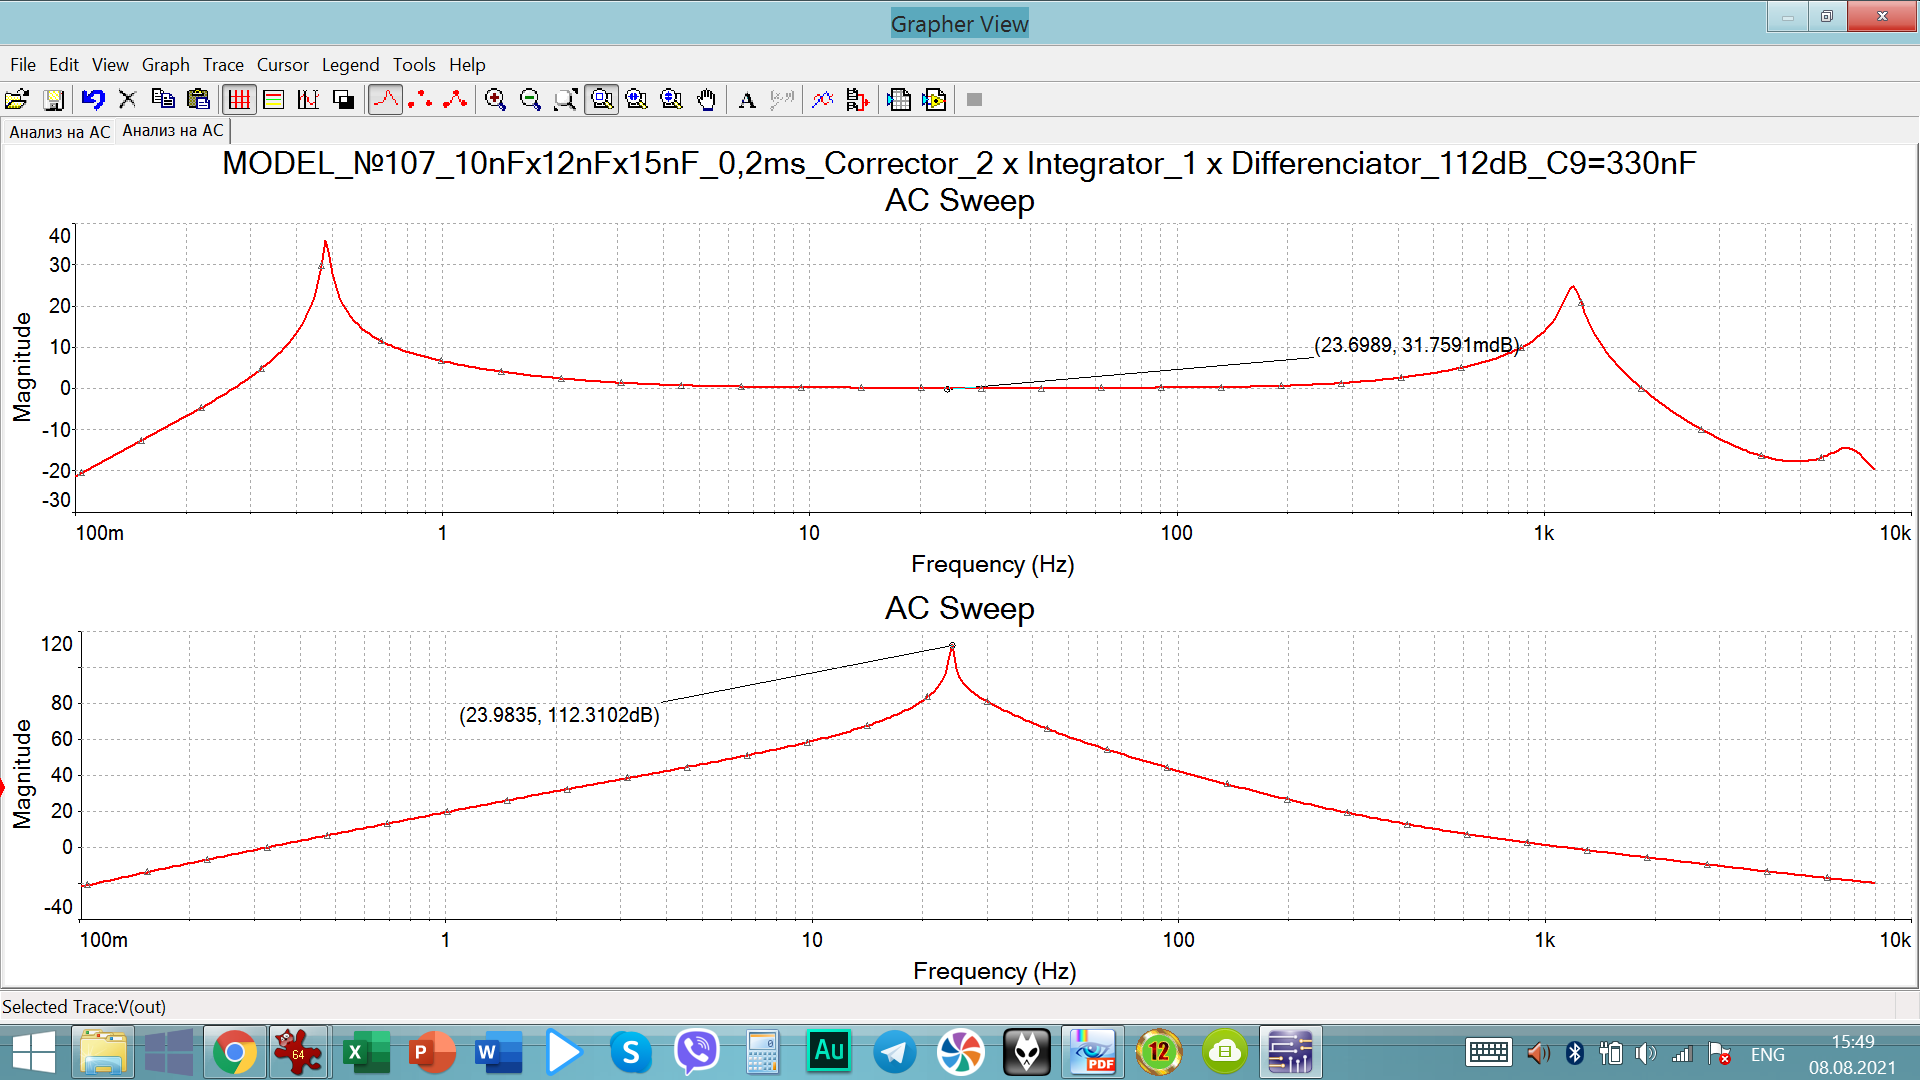The width and height of the screenshot is (1920, 1080).
Task: Click the upper 'AC Sweep' plot title
Action: (959, 200)
